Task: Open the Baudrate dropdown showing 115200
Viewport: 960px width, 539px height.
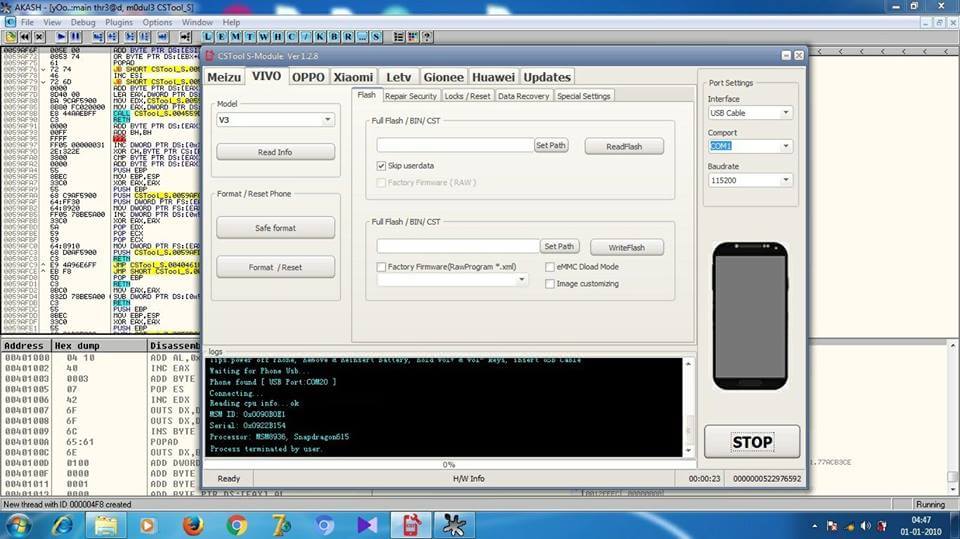Action: coord(750,180)
